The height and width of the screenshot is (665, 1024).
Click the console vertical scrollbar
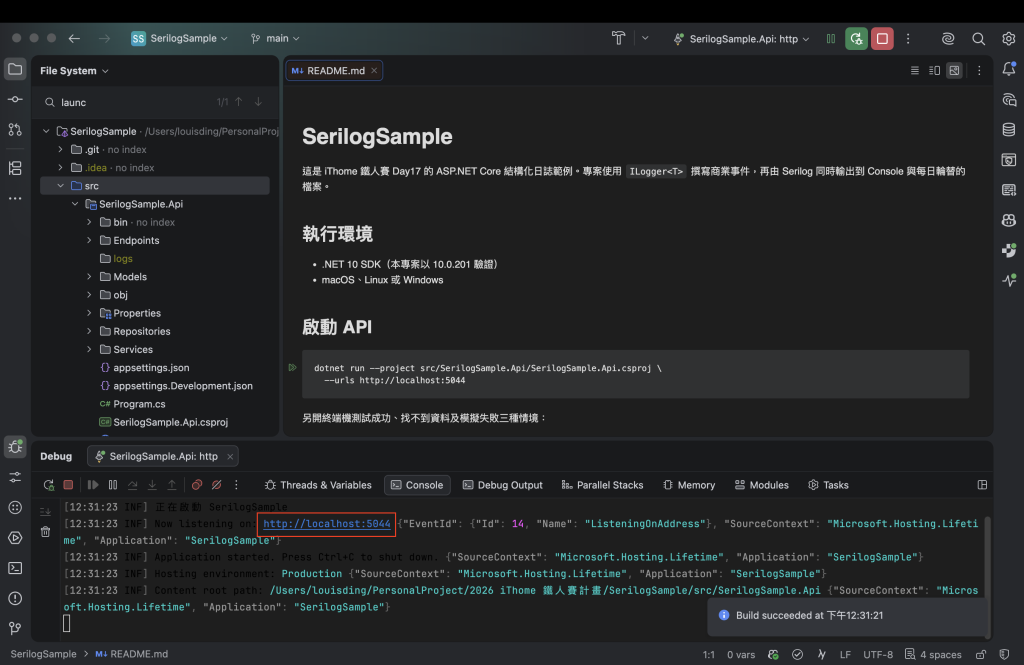pyautogui.click(x=987, y=575)
